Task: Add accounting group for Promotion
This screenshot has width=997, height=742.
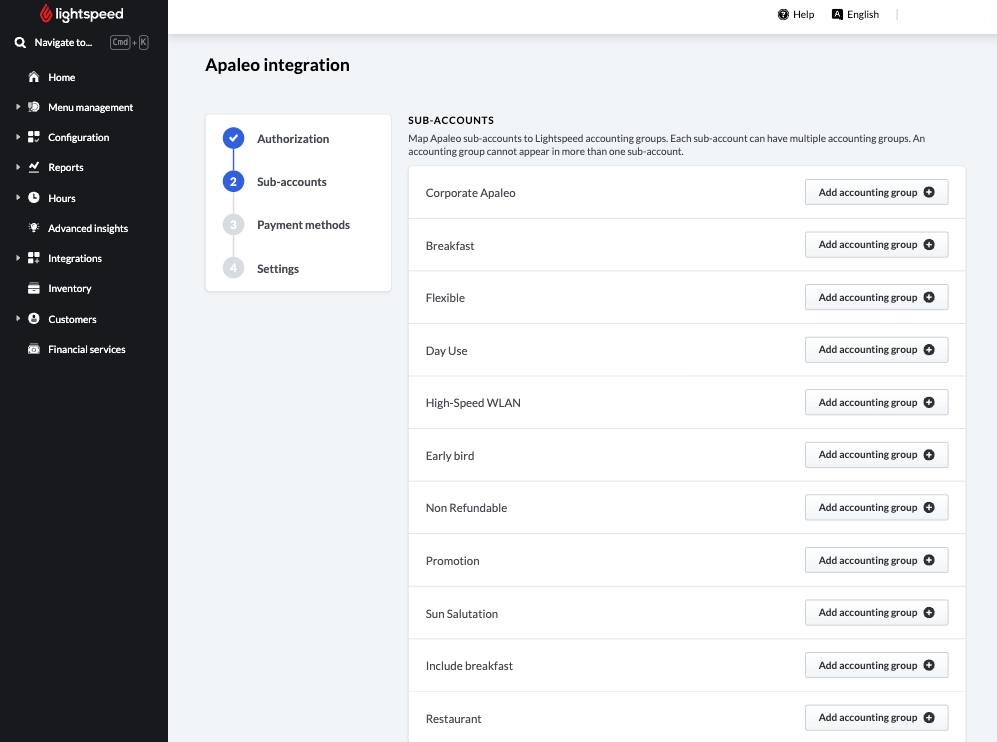Action: pos(876,560)
